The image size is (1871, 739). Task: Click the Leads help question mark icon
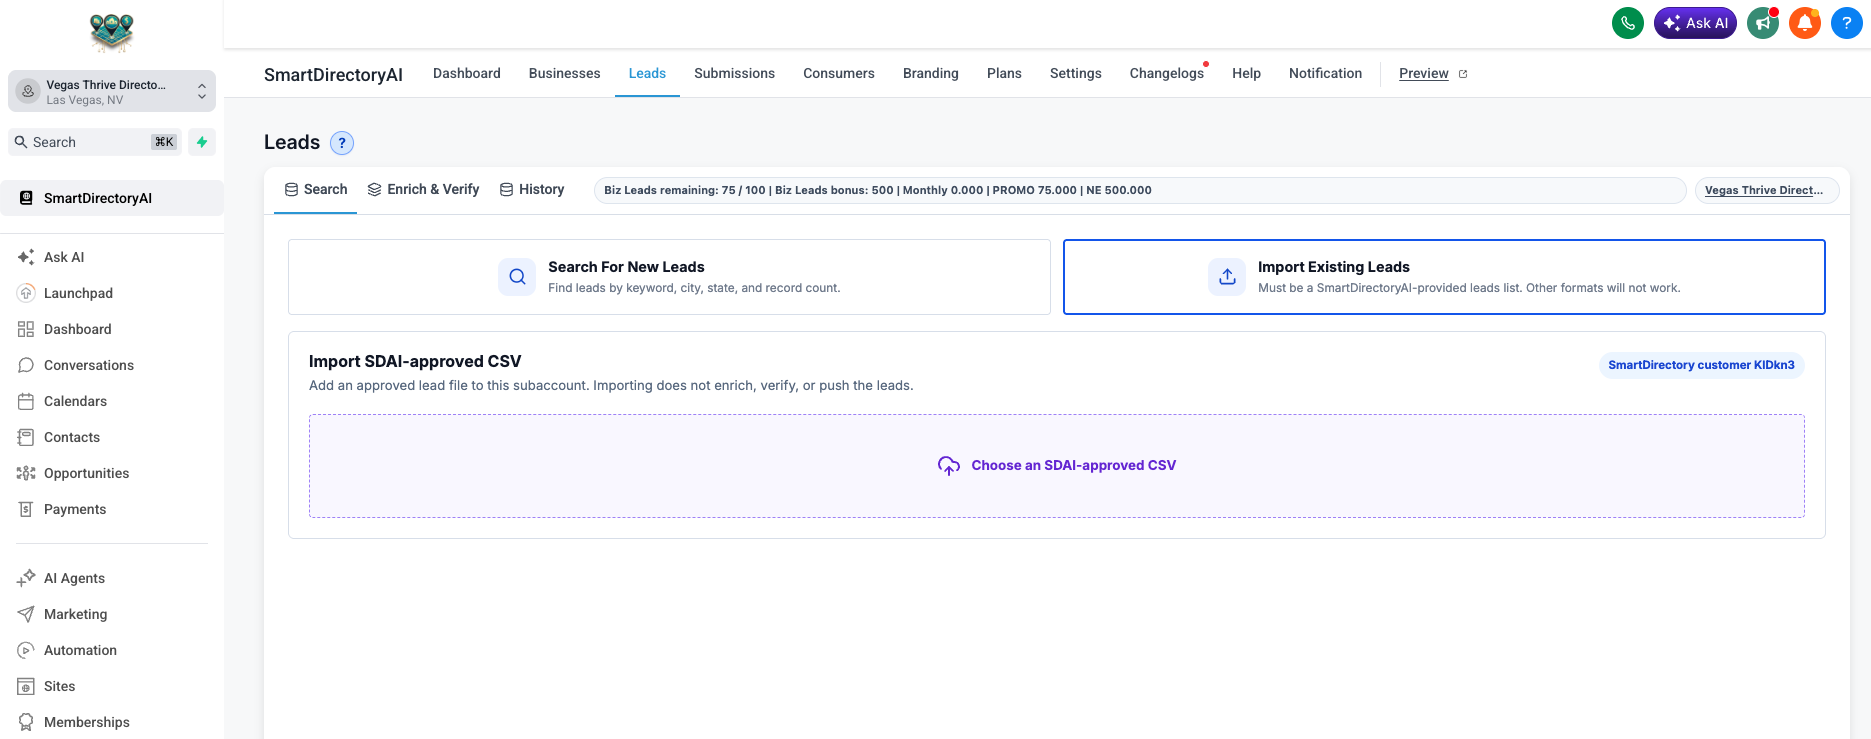point(342,143)
